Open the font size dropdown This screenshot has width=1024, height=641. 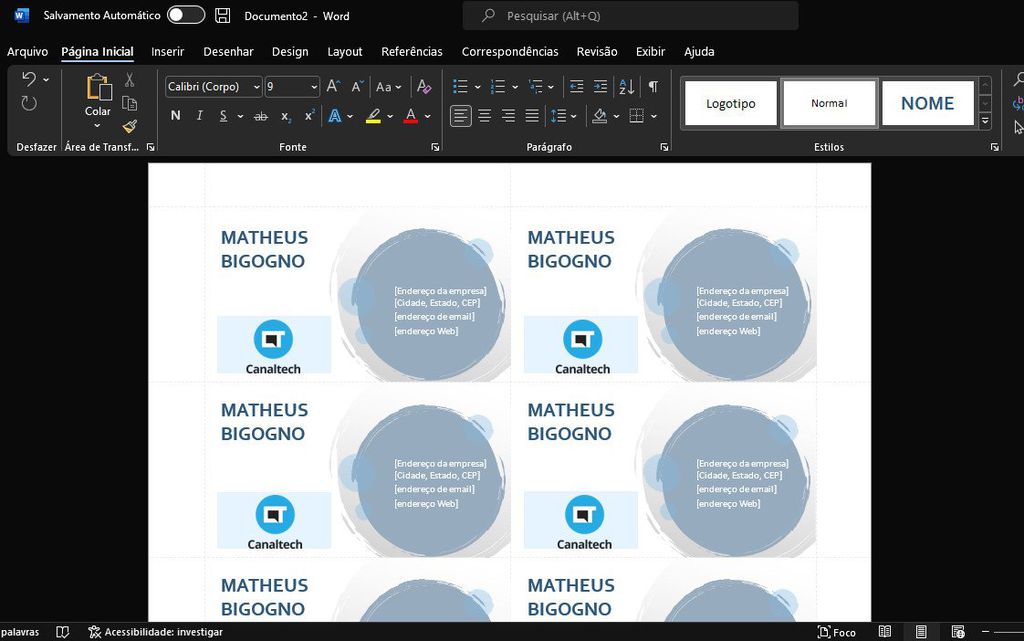coord(314,87)
